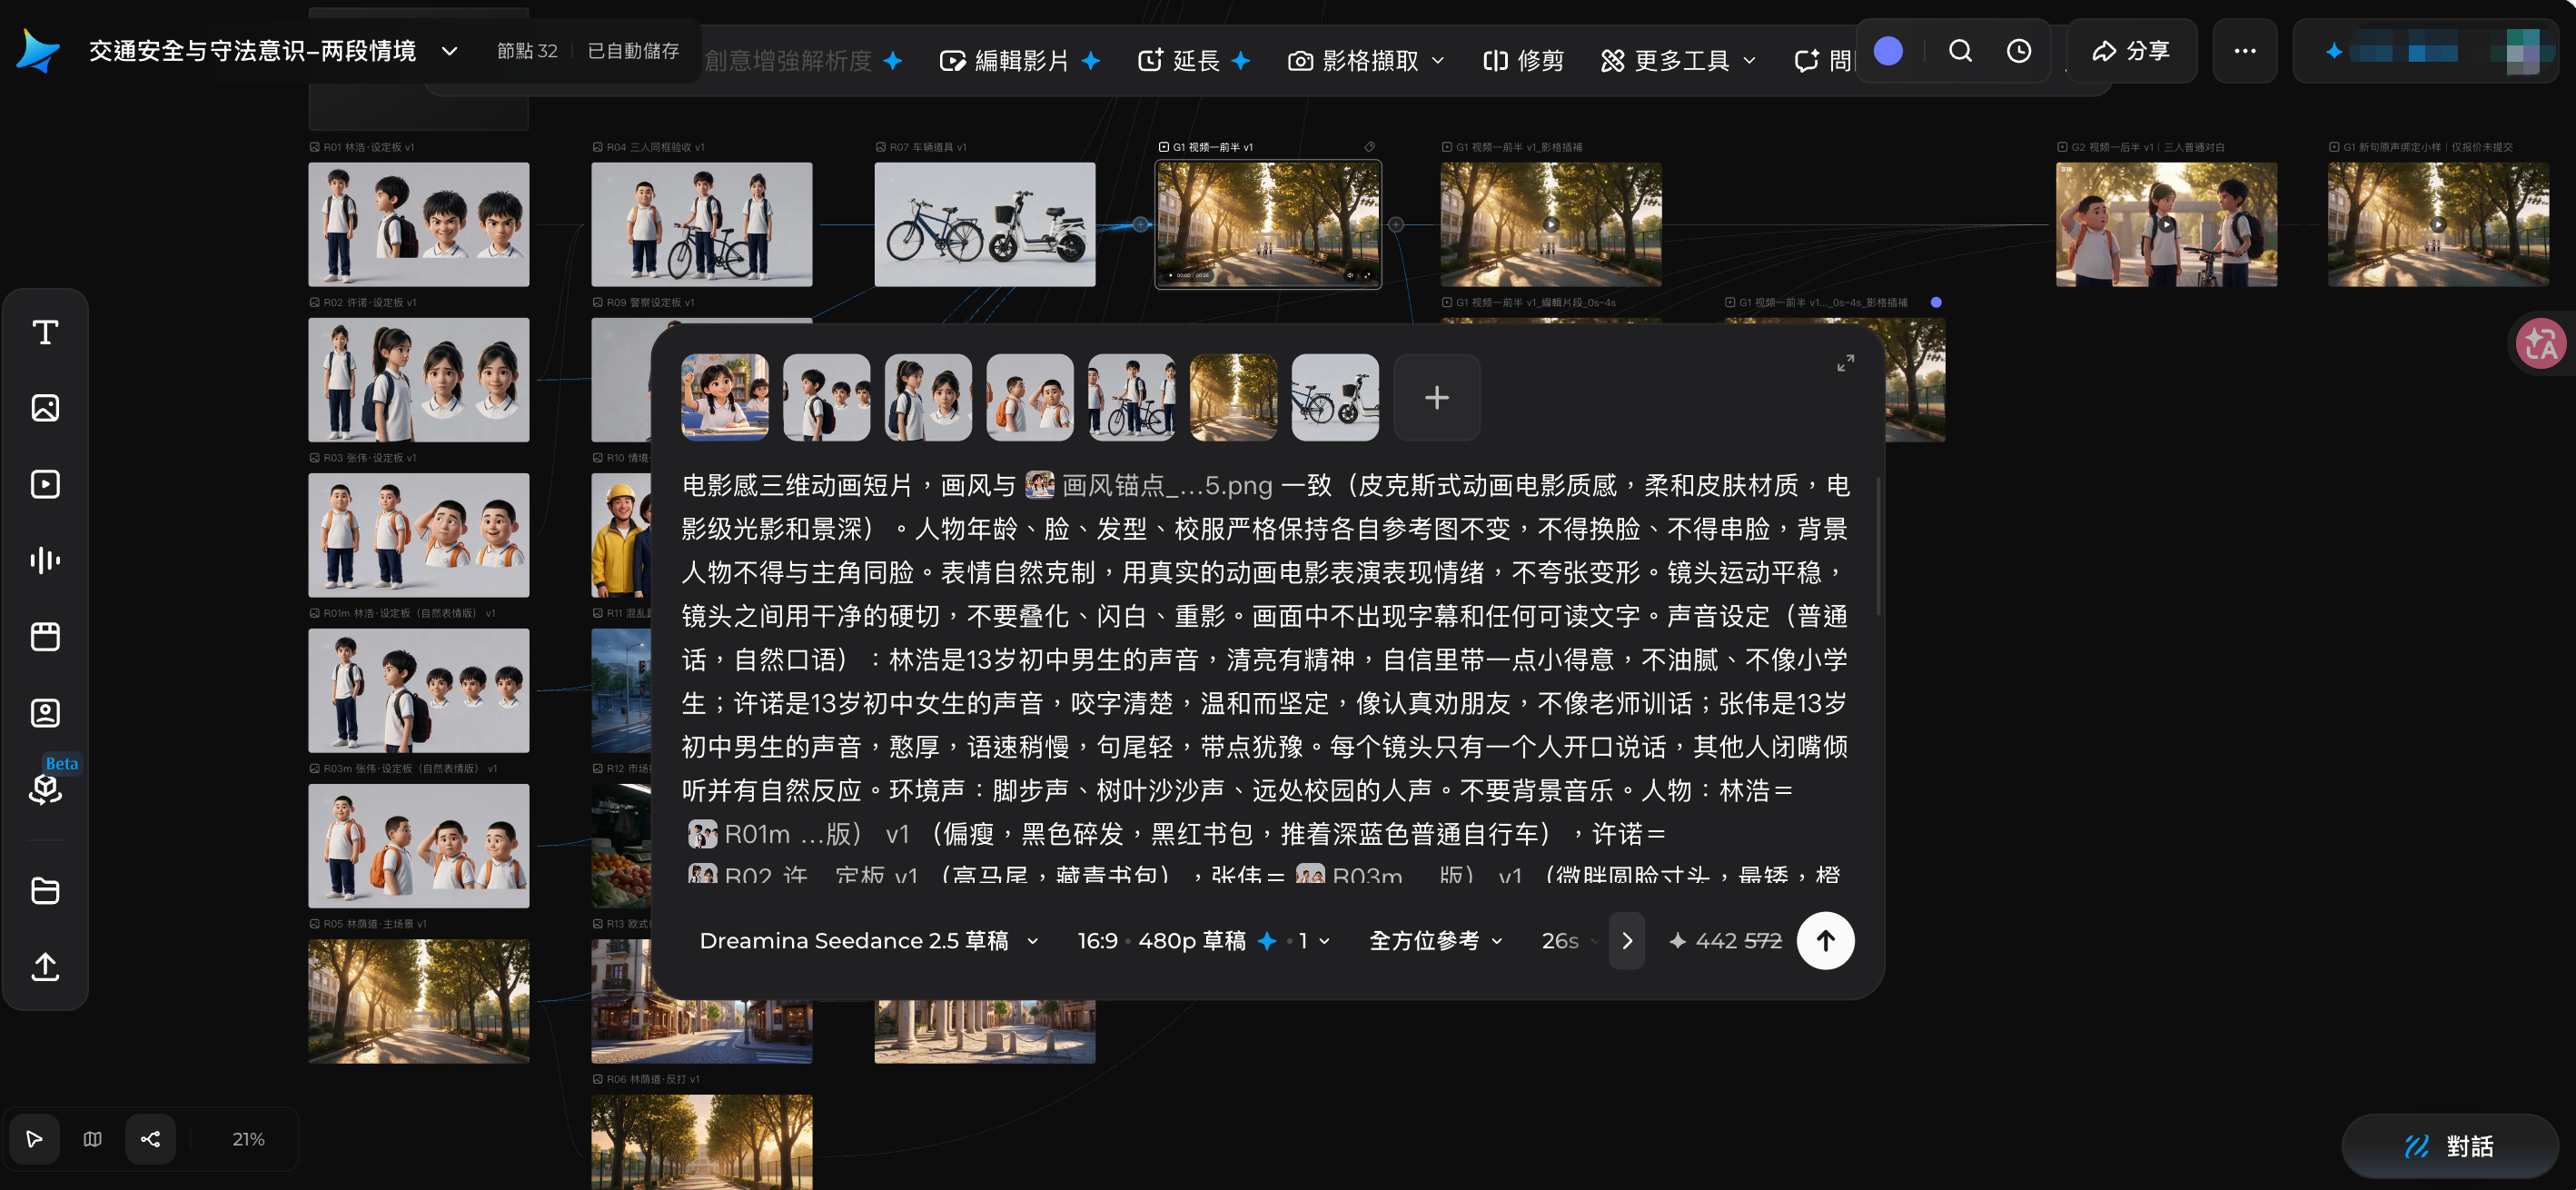Open the history clock icon
Image resolution: width=2576 pixels, height=1190 pixels.
pyautogui.click(x=2018, y=51)
